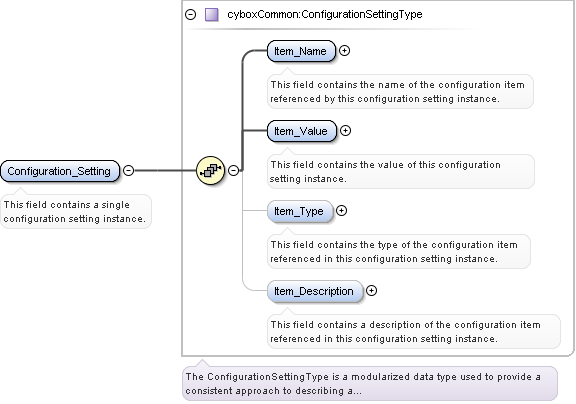Select the Item_Description element node

315,291
